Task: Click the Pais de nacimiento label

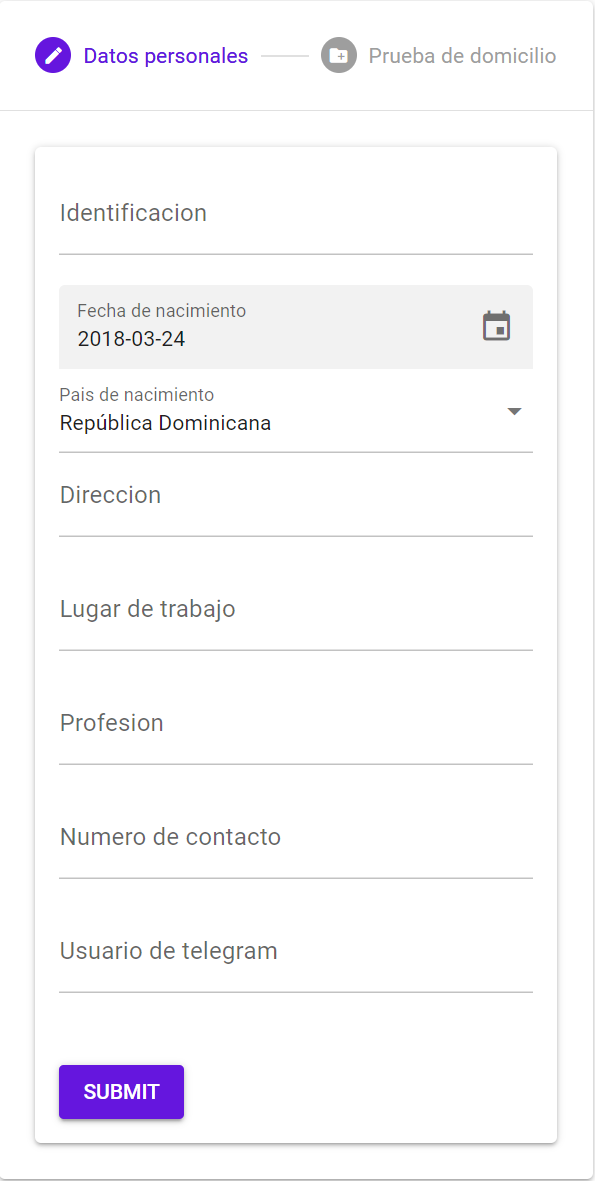Action: pos(136,395)
